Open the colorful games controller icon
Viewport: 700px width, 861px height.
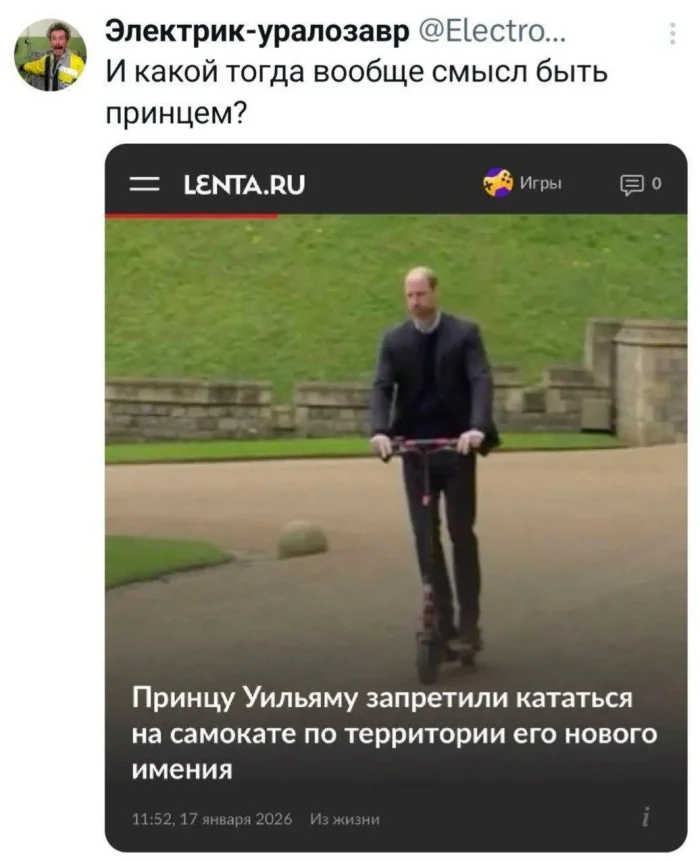point(498,183)
